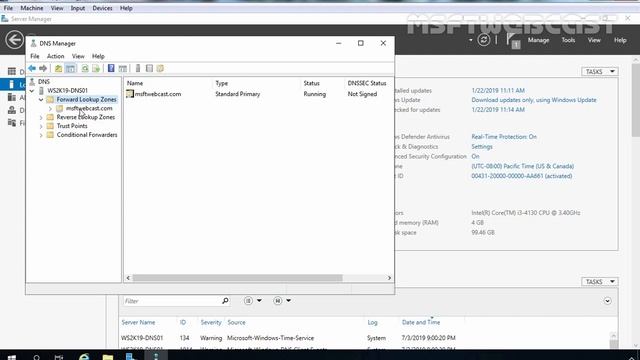Open the Server Manager Manage menu

[538, 40]
